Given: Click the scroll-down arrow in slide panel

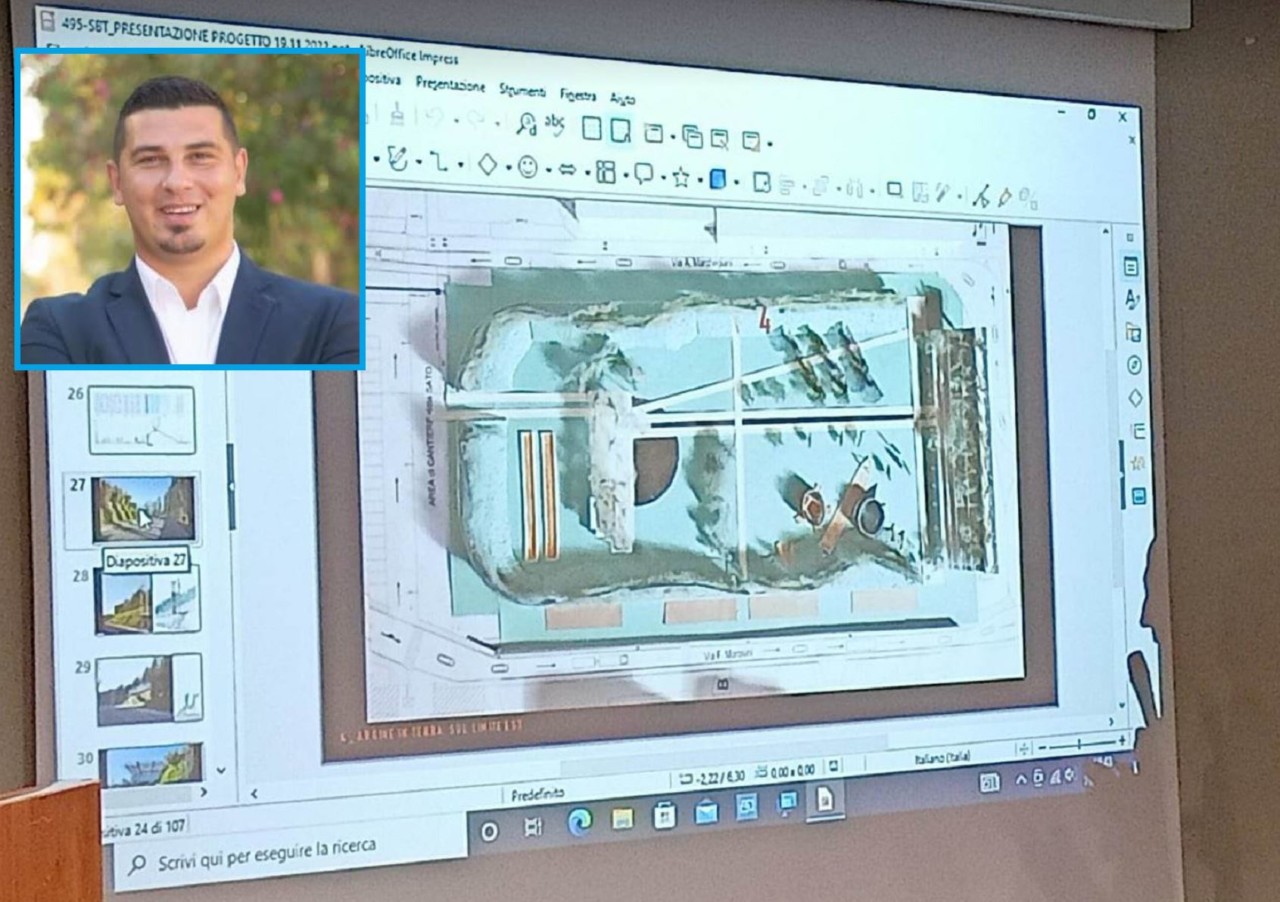Looking at the screenshot, I should 220,770.
